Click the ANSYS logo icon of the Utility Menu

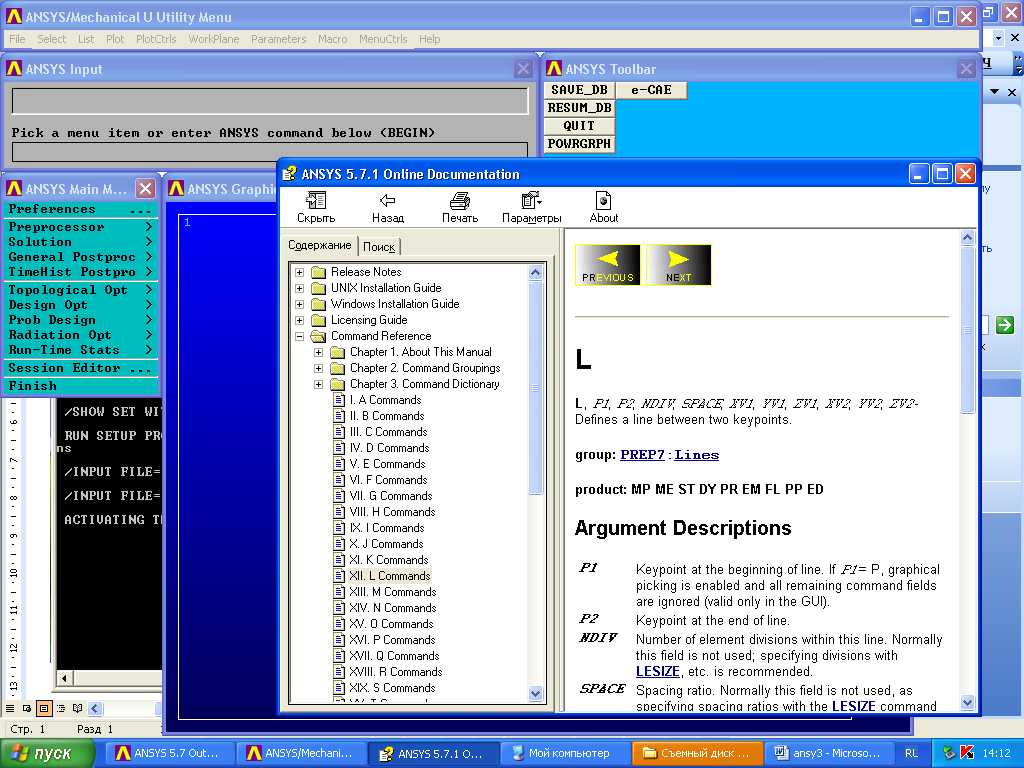pos(13,16)
